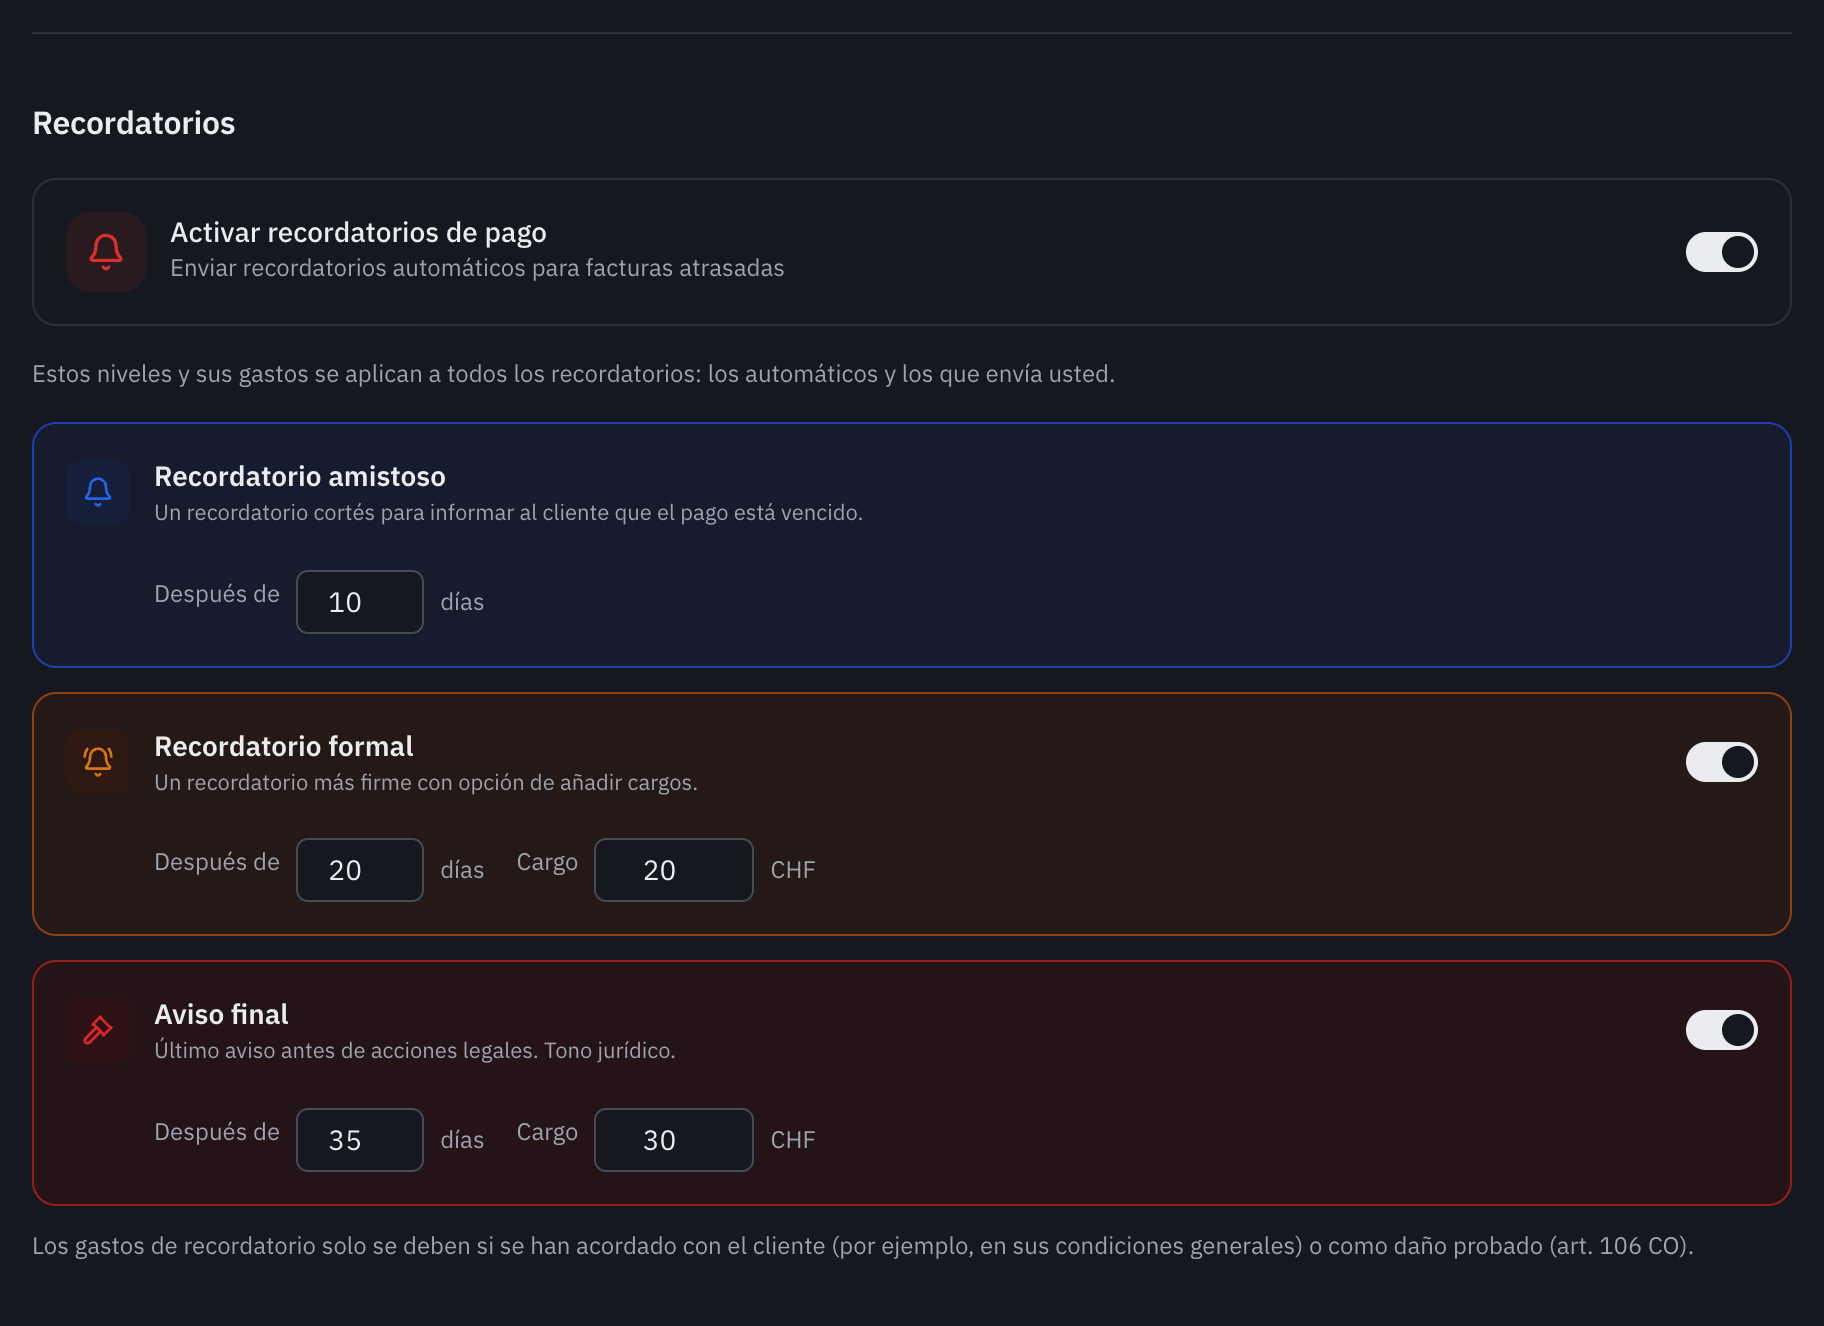Click 'Después de' label in Aviso final

217,1132
